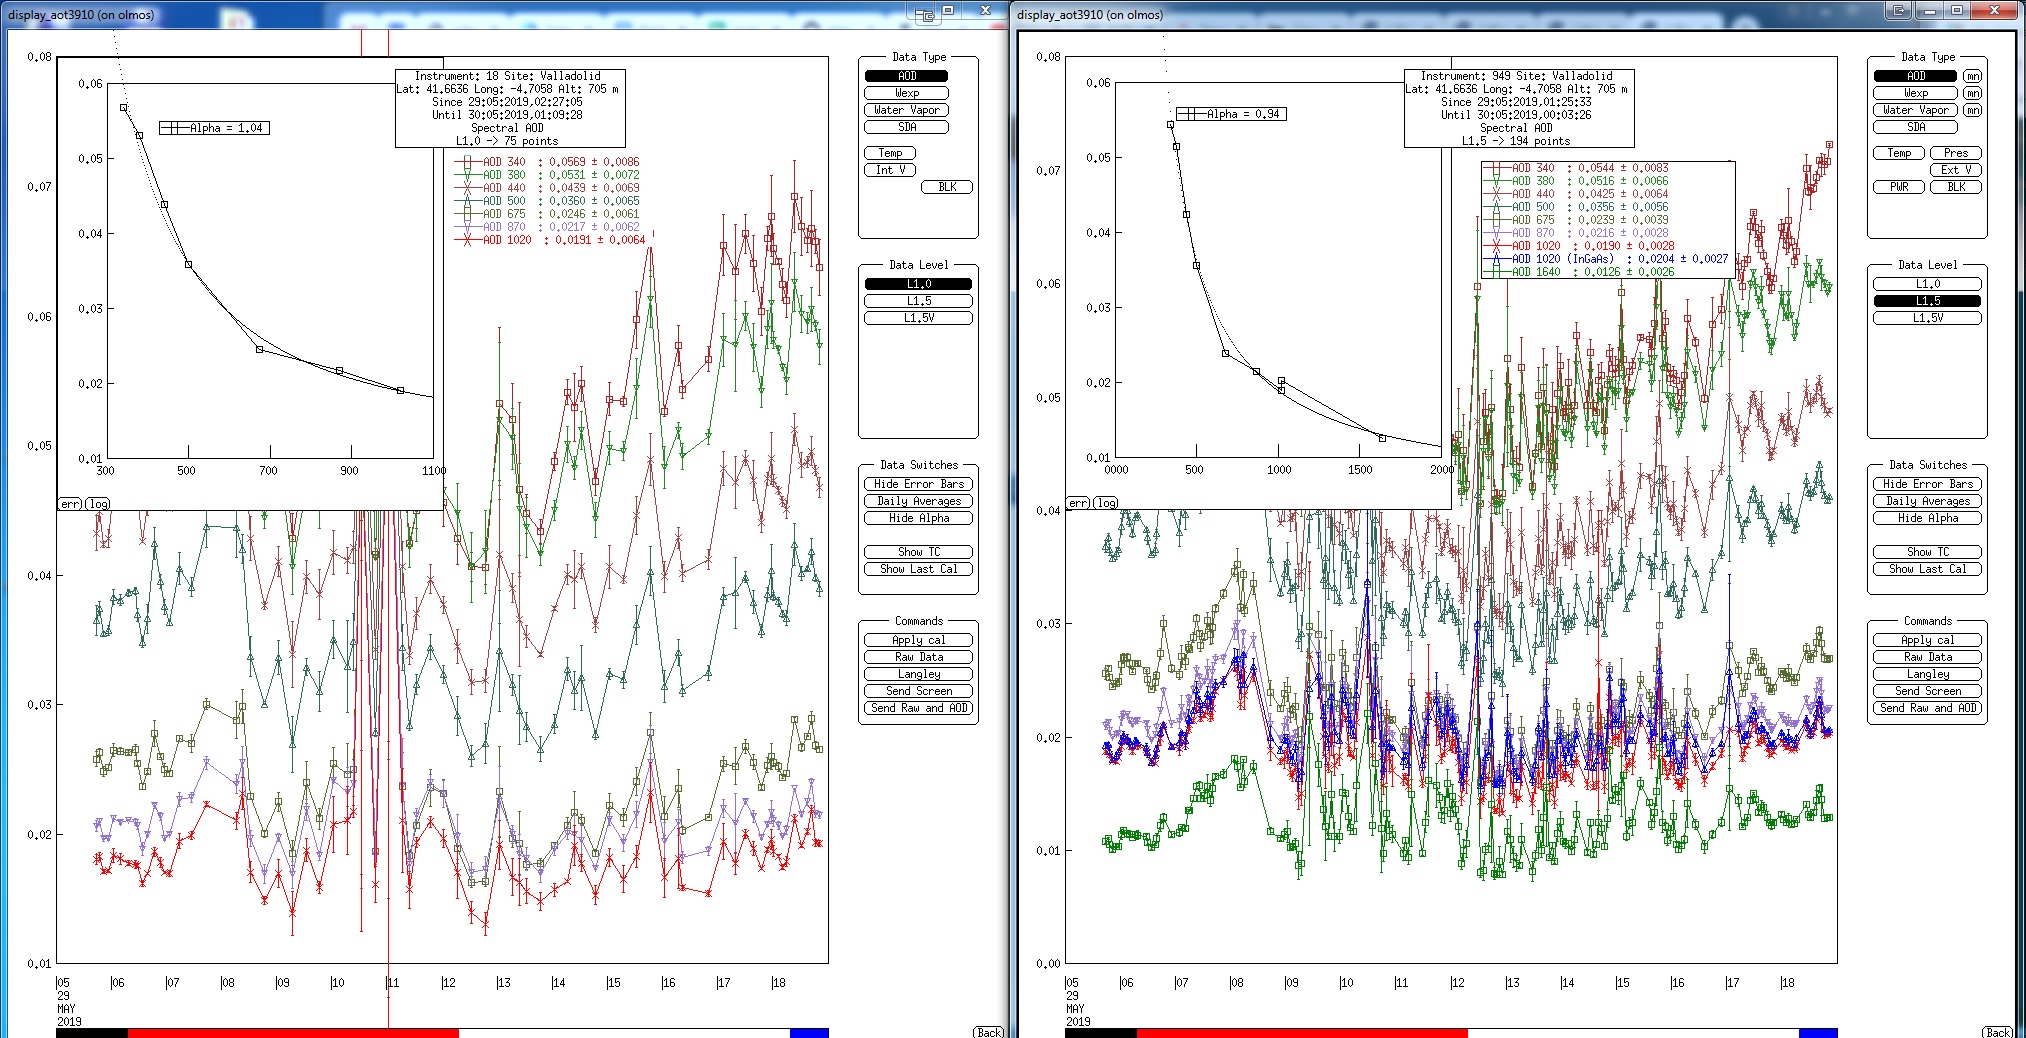Toggle Hide Error Bars in Instrument 949 window
Image resolution: width=2026 pixels, height=1038 pixels.
point(1928,484)
